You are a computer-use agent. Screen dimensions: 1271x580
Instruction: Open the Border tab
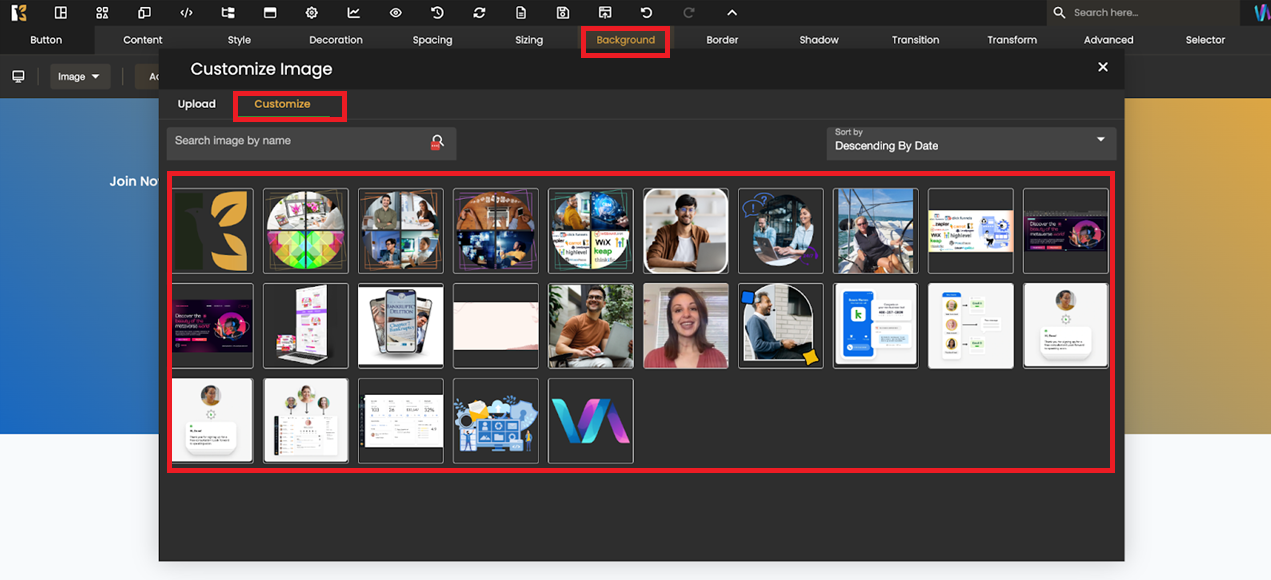tap(722, 40)
